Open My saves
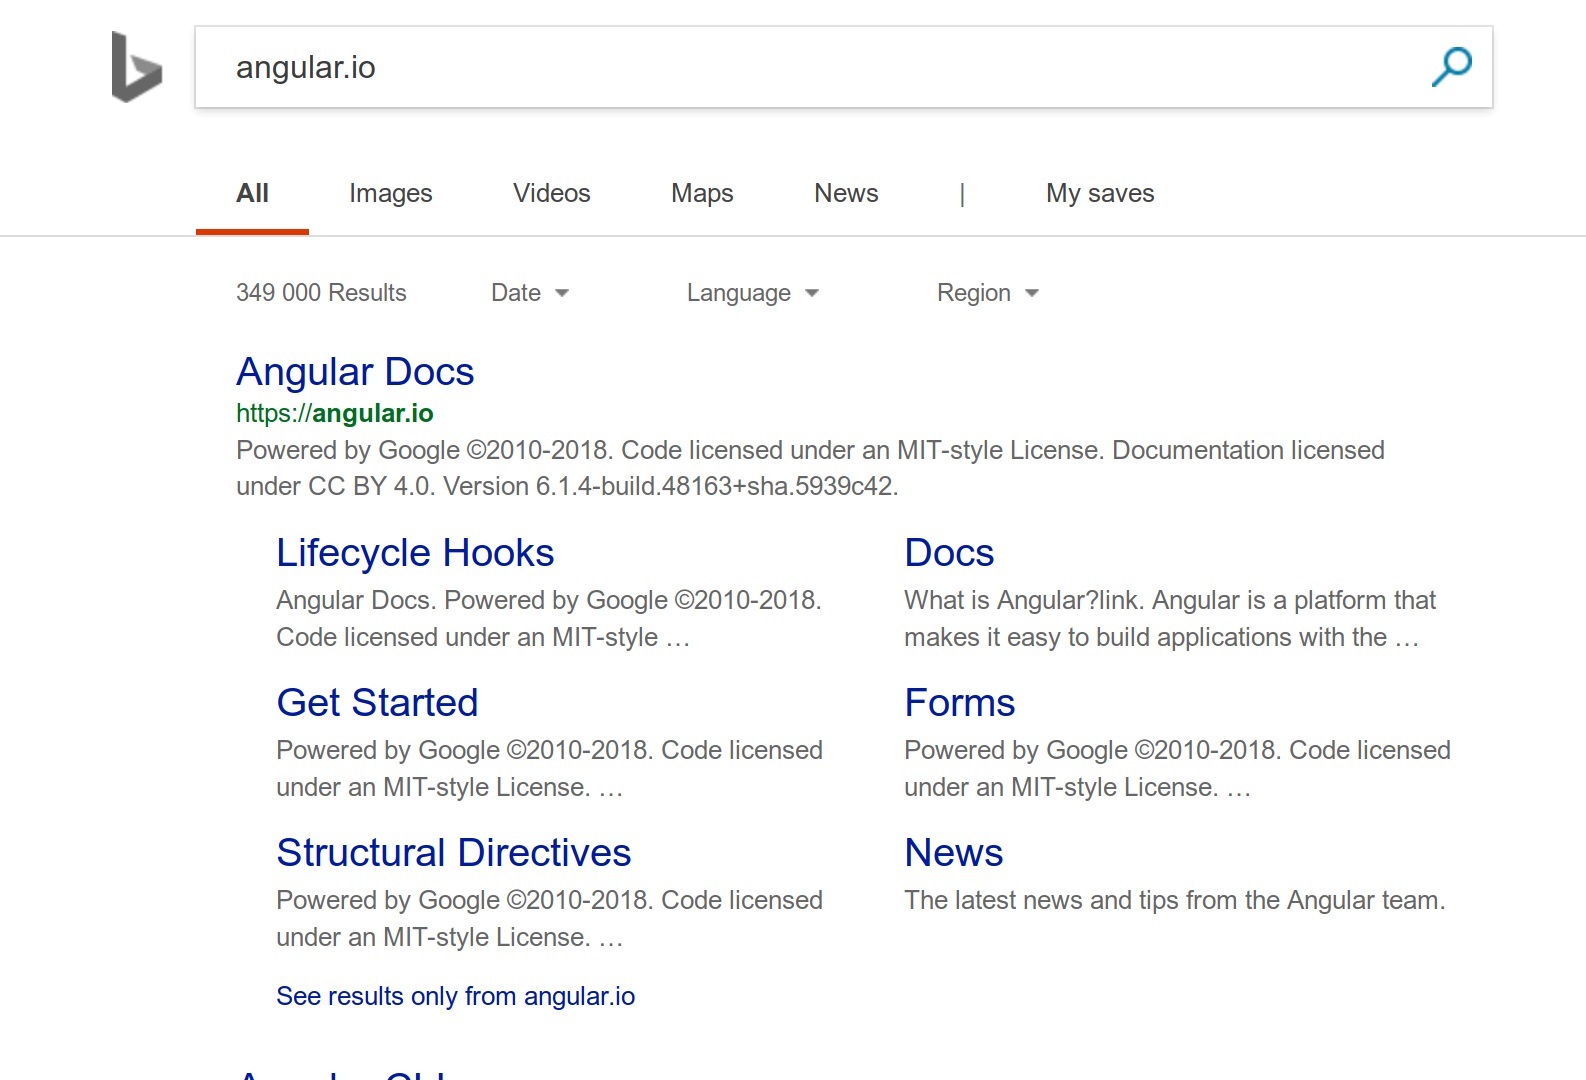This screenshot has width=1586, height=1080. point(1100,193)
